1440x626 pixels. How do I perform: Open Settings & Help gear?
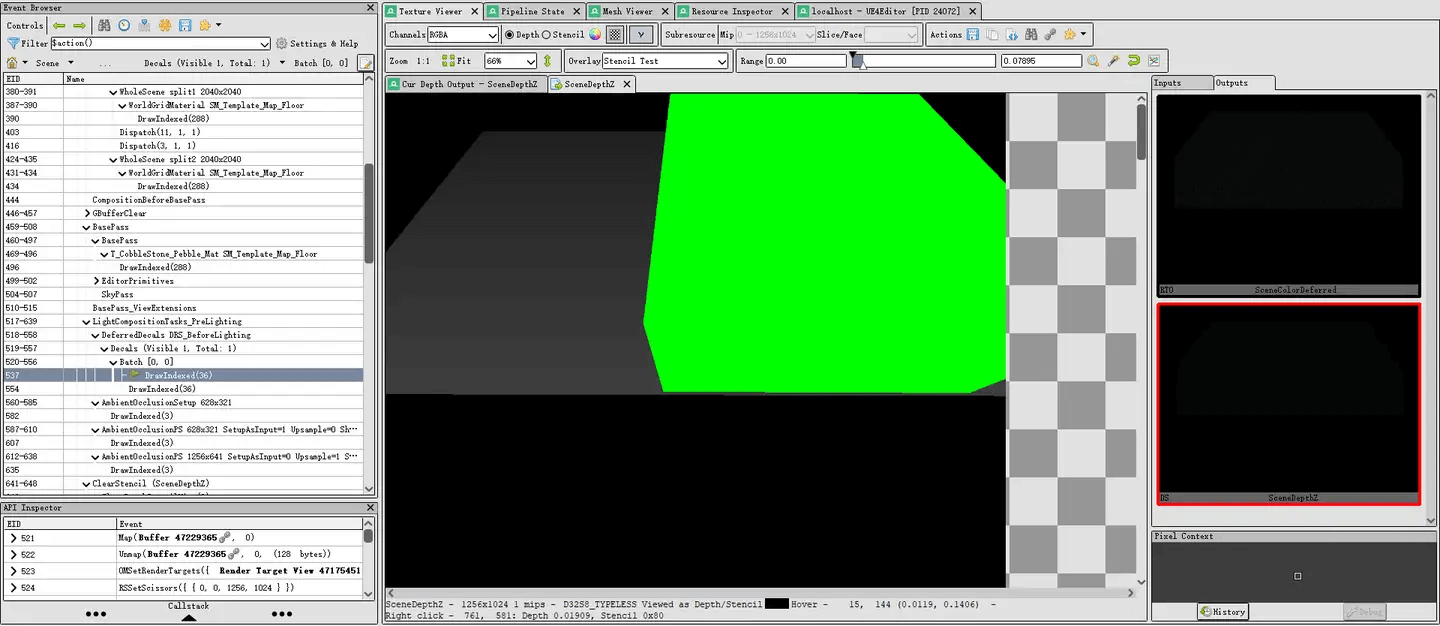click(317, 44)
